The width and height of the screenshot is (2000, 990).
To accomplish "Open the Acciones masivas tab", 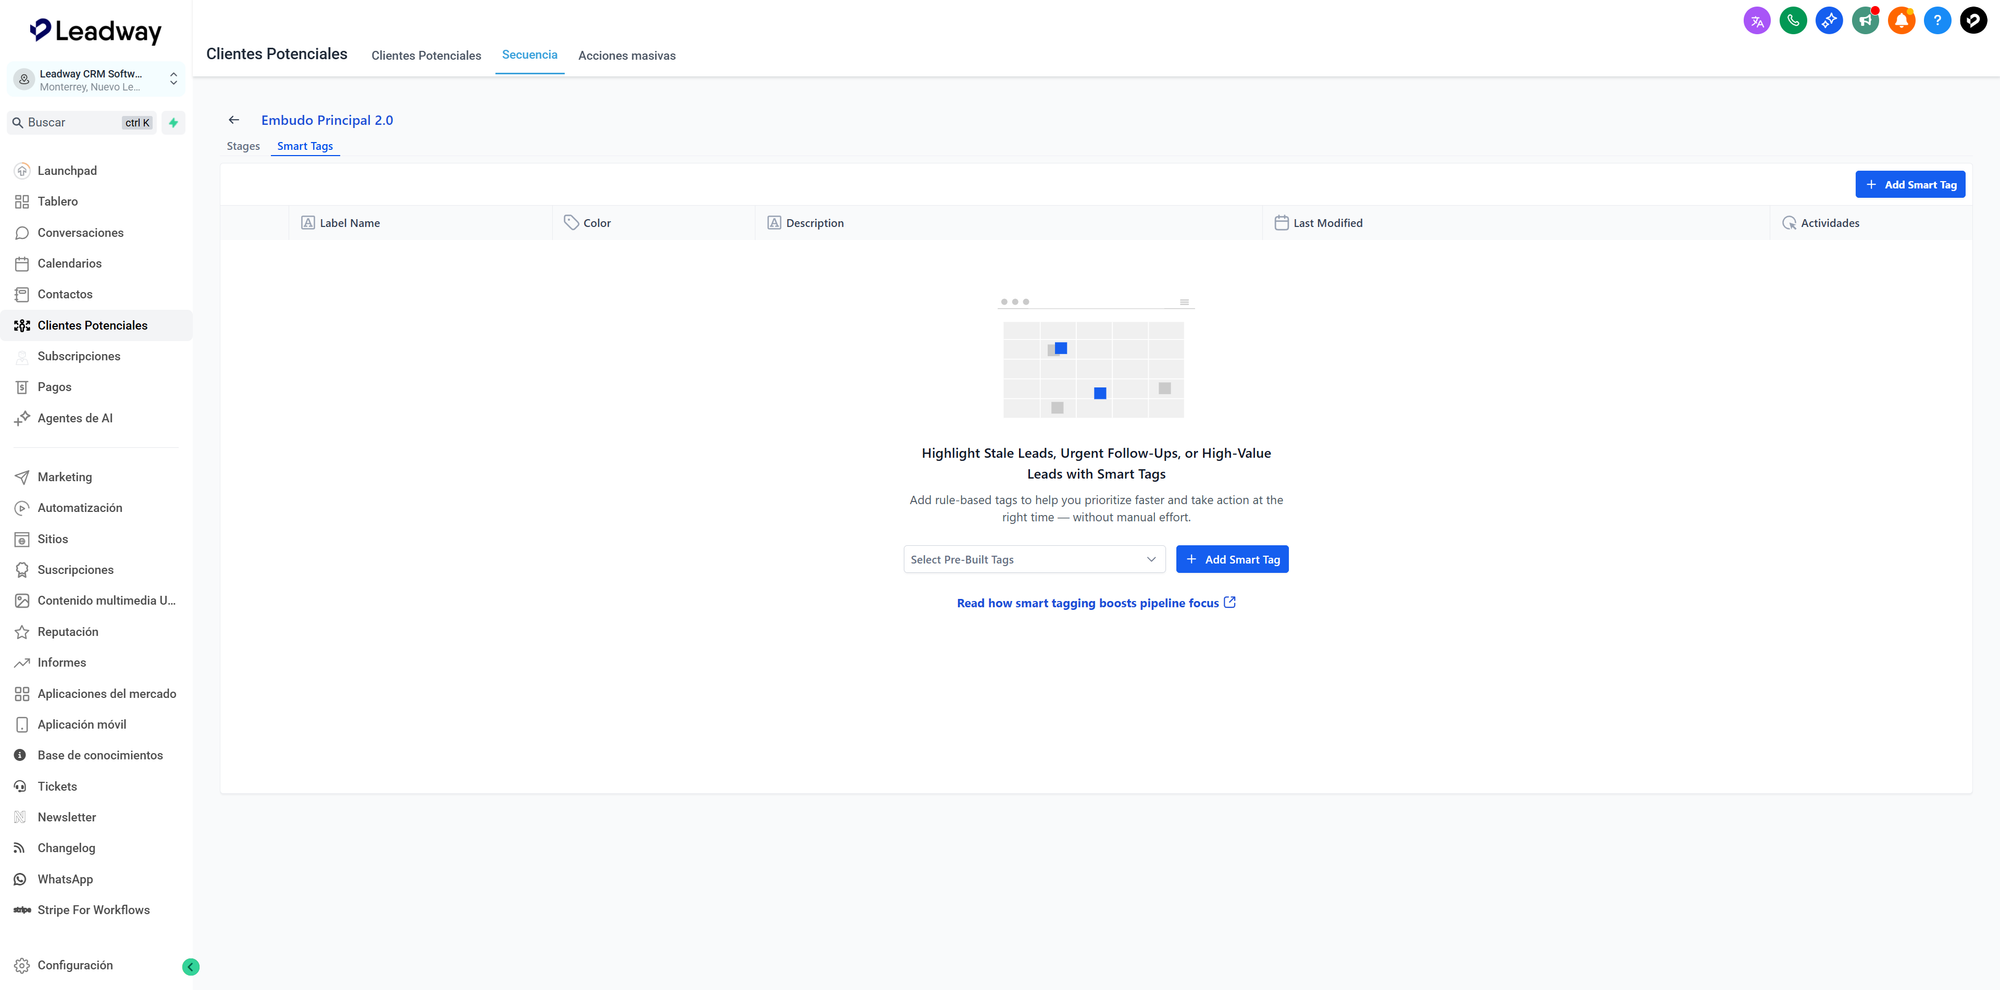I will click(627, 56).
